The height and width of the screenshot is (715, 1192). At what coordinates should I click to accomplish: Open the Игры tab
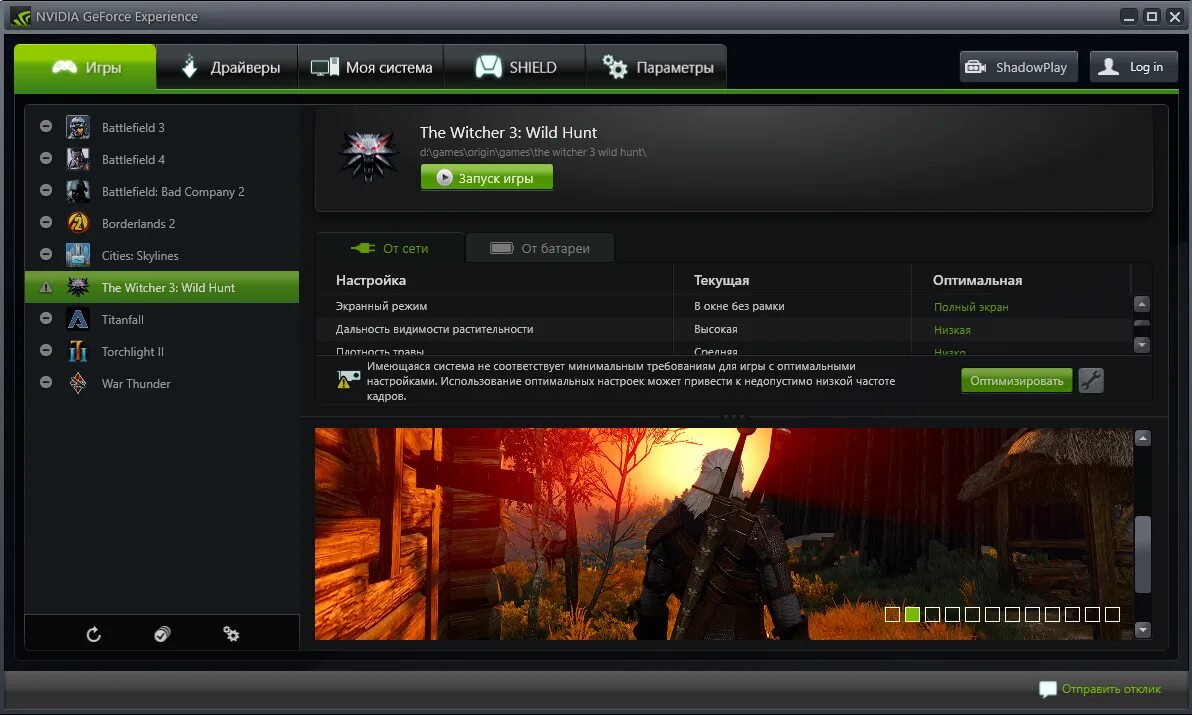pyautogui.click(x=85, y=68)
